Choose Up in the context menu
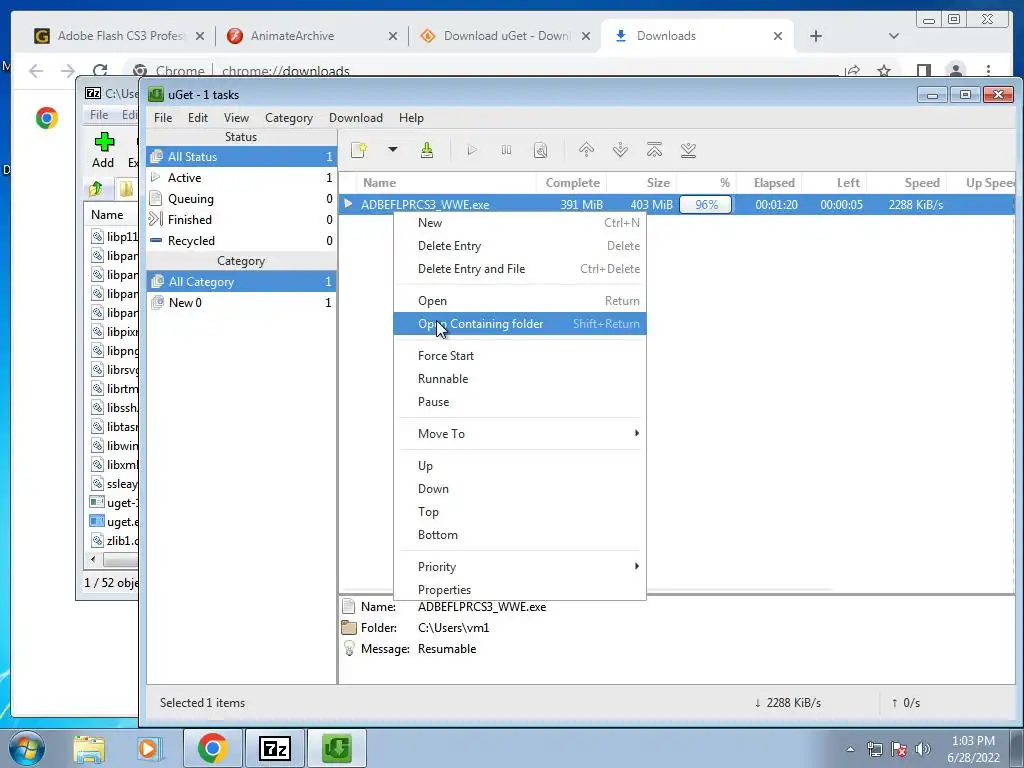The height and width of the screenshot is (768, 1024). click(520, 465)
